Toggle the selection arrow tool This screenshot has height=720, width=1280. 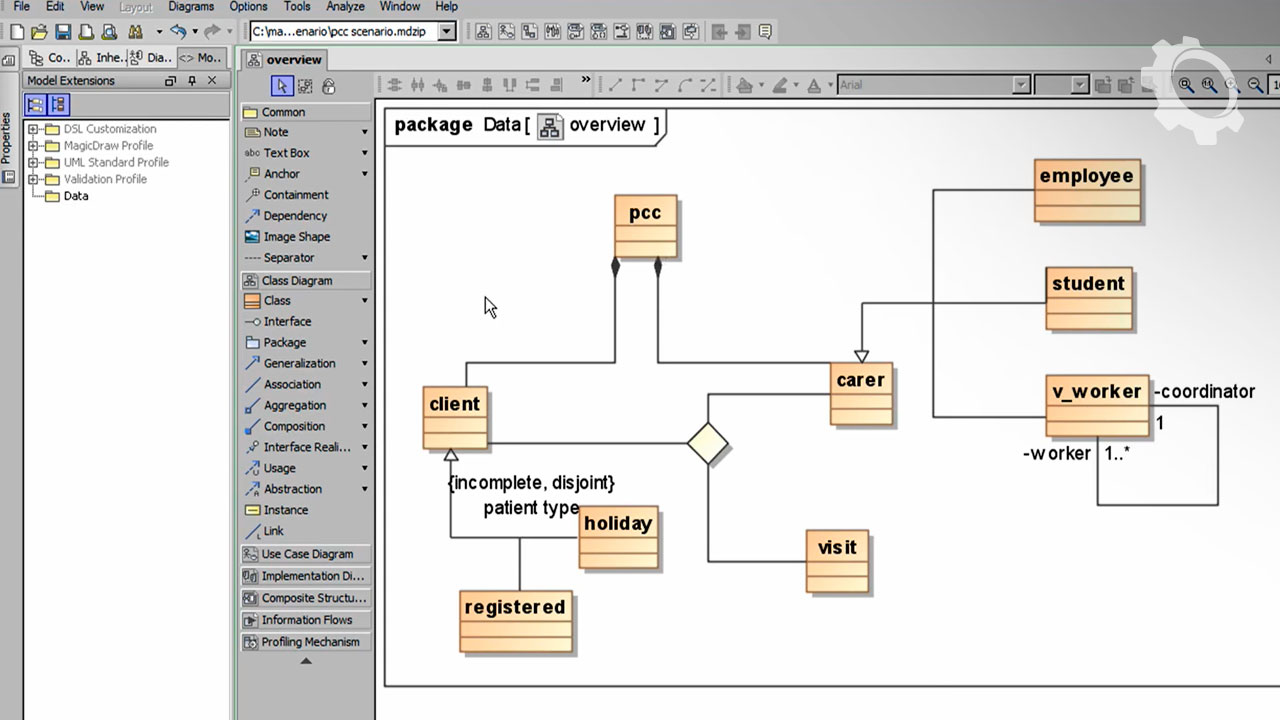coord(282,86)
